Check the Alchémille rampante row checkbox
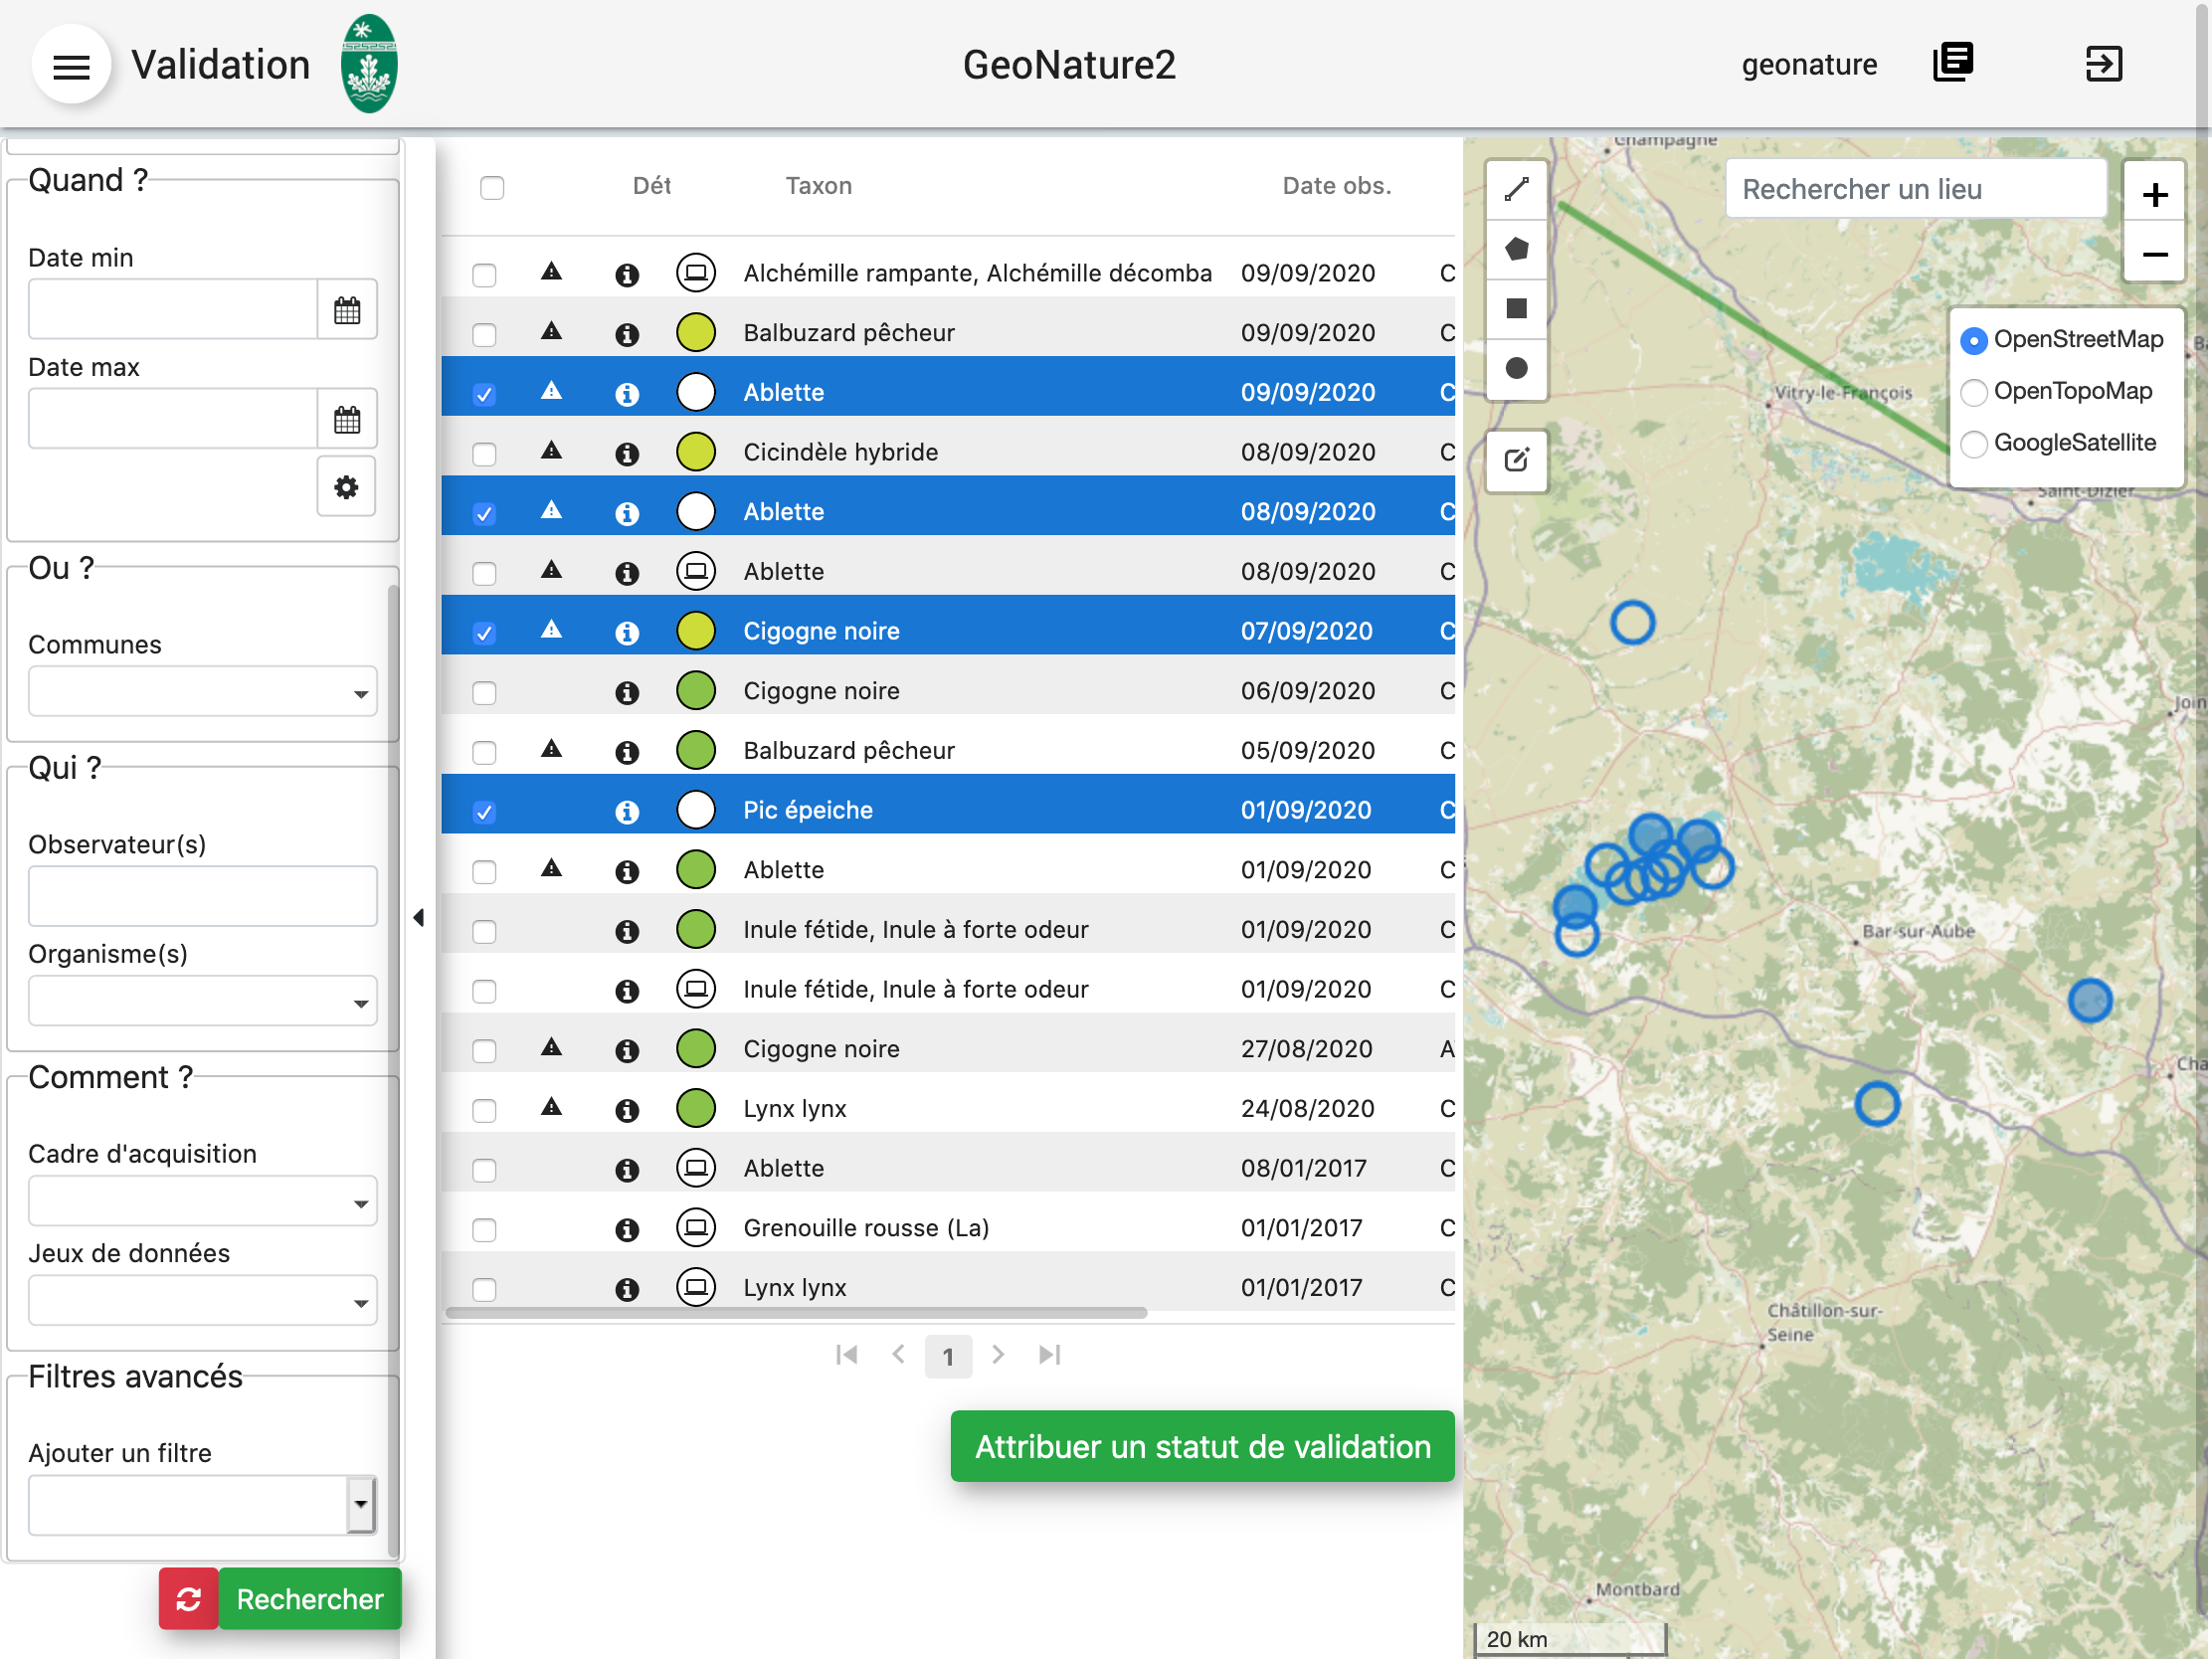Screen dimensions: 2212x1659 484,275
